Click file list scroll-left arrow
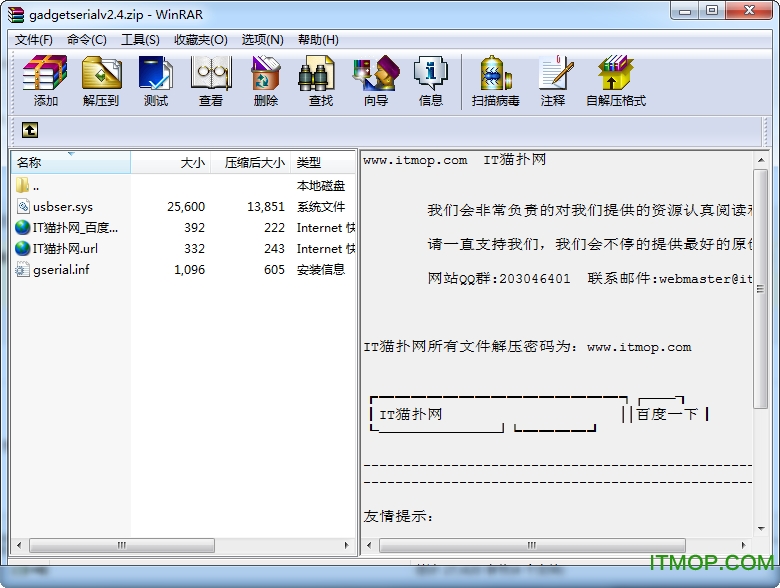 [x=19, y=545]
